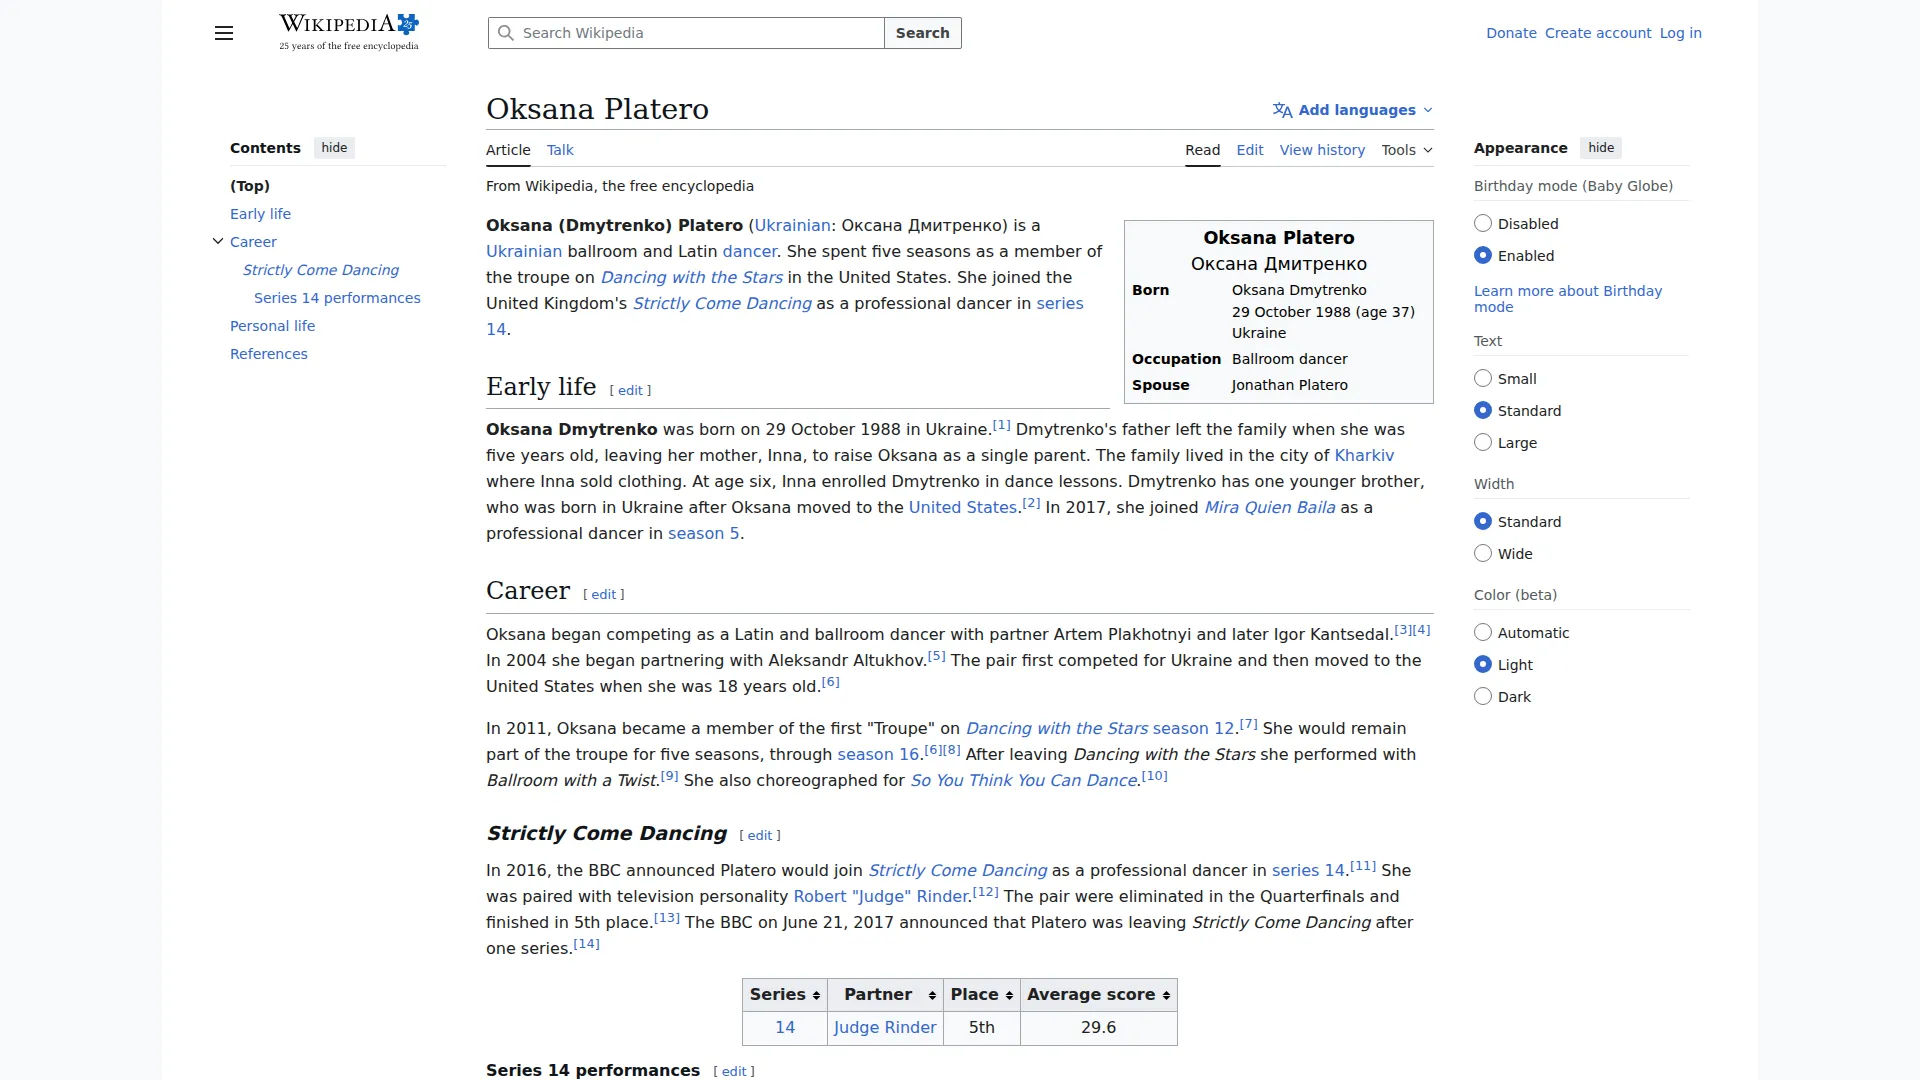Collapse the Career section in Contents
This screenshot has height=1080, width=1920.
click(x=218, y=241)
